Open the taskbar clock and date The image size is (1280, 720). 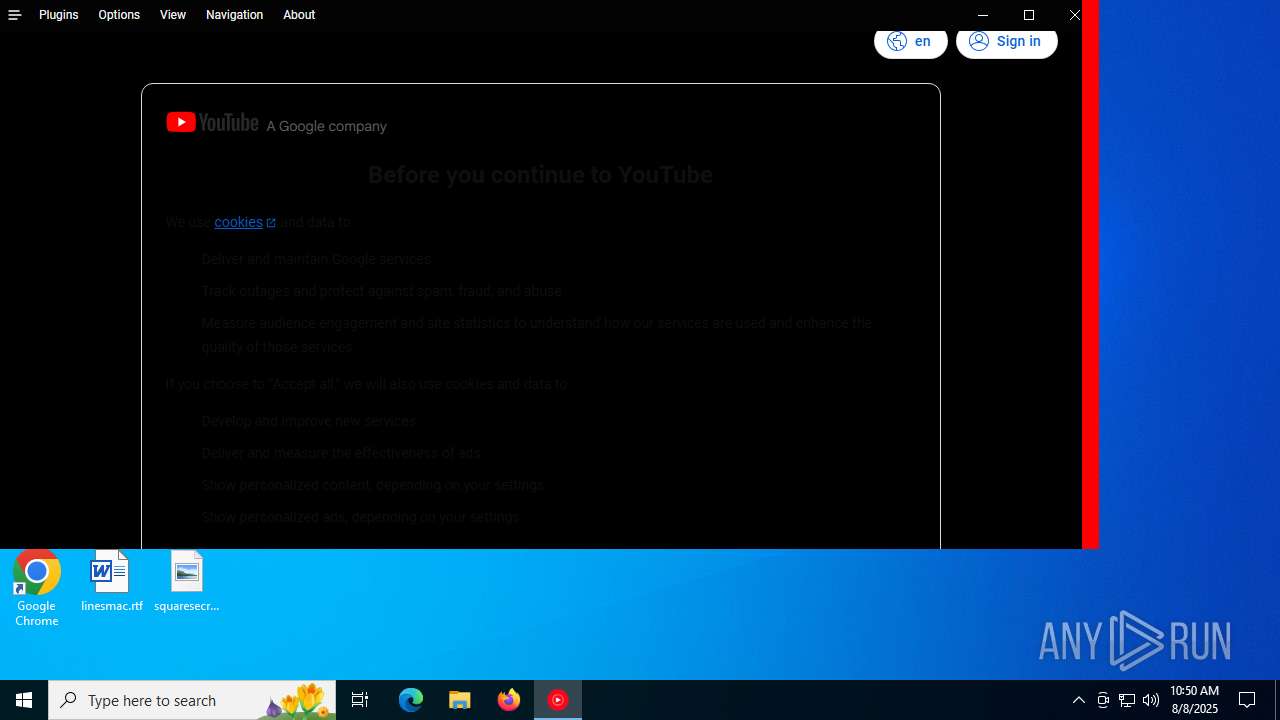(x=1194, y=700)
